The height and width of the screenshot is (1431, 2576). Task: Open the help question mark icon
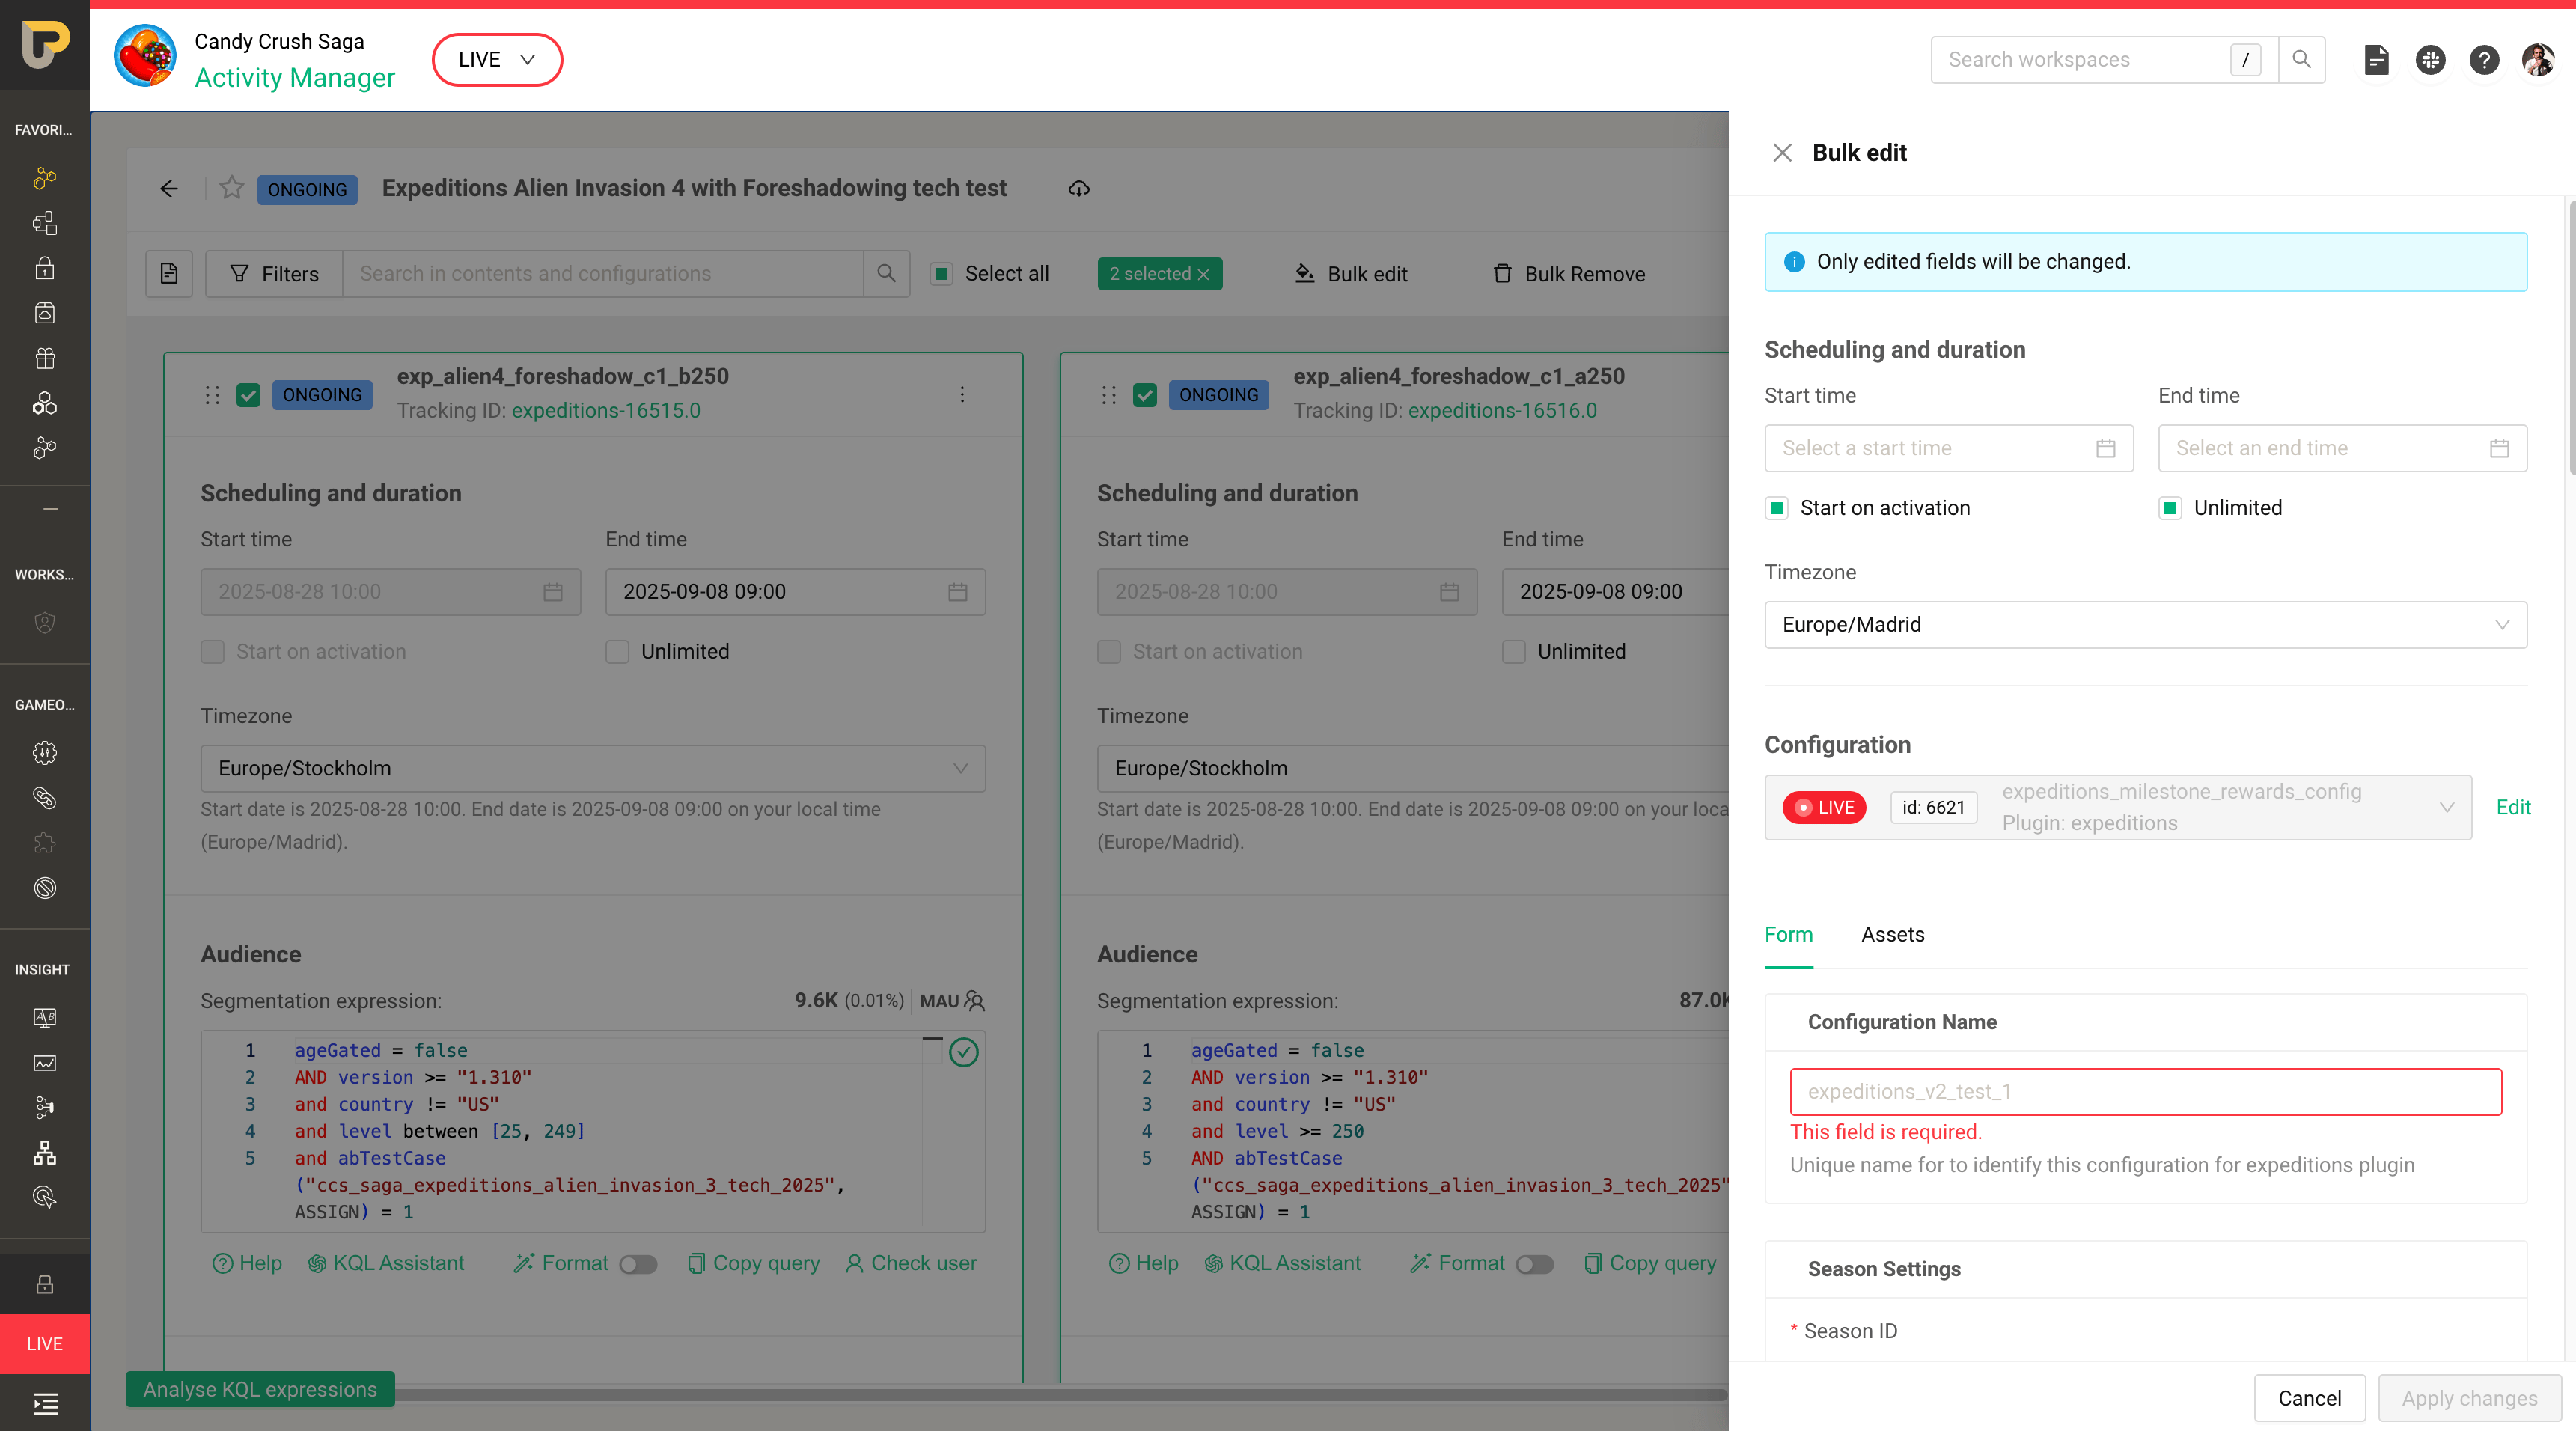point(2484,60)
